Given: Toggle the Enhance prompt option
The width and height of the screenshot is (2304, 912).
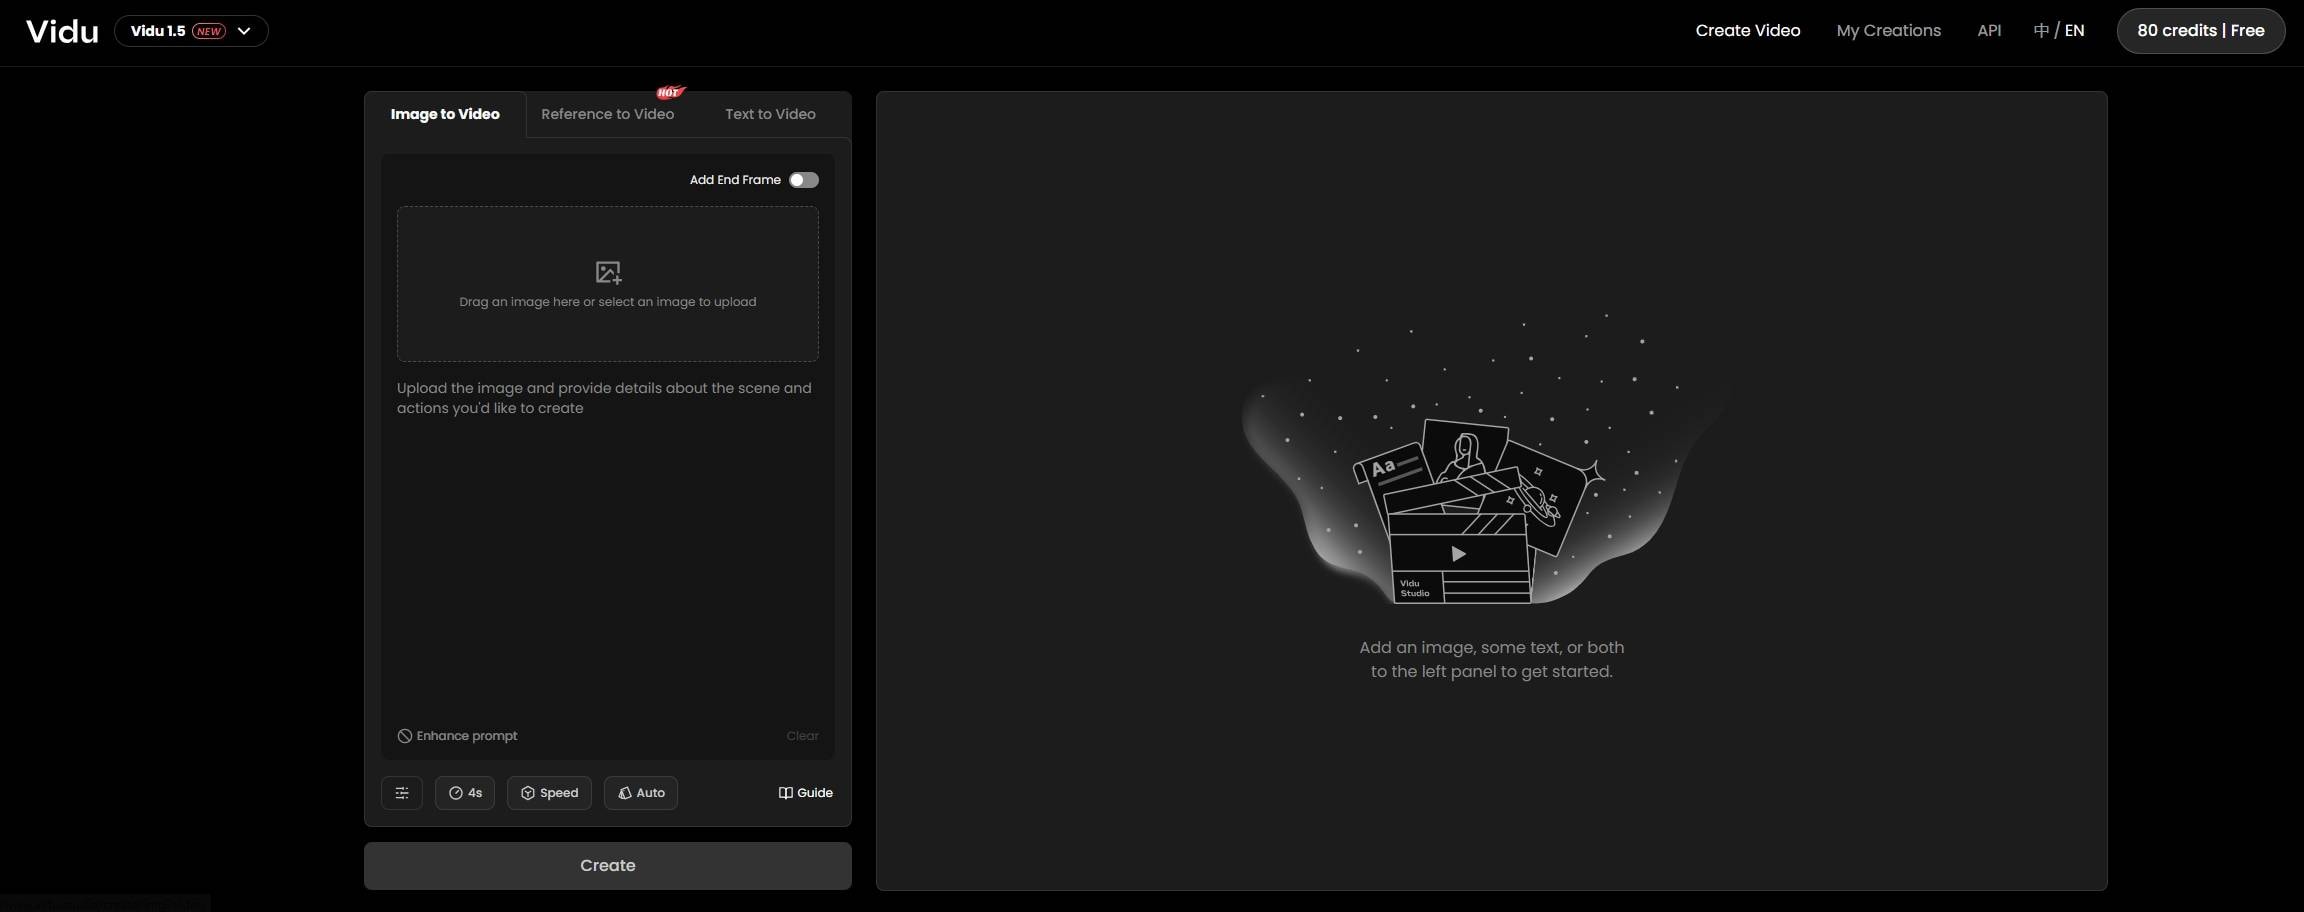Looking at the screenshot, I should 457,736.
